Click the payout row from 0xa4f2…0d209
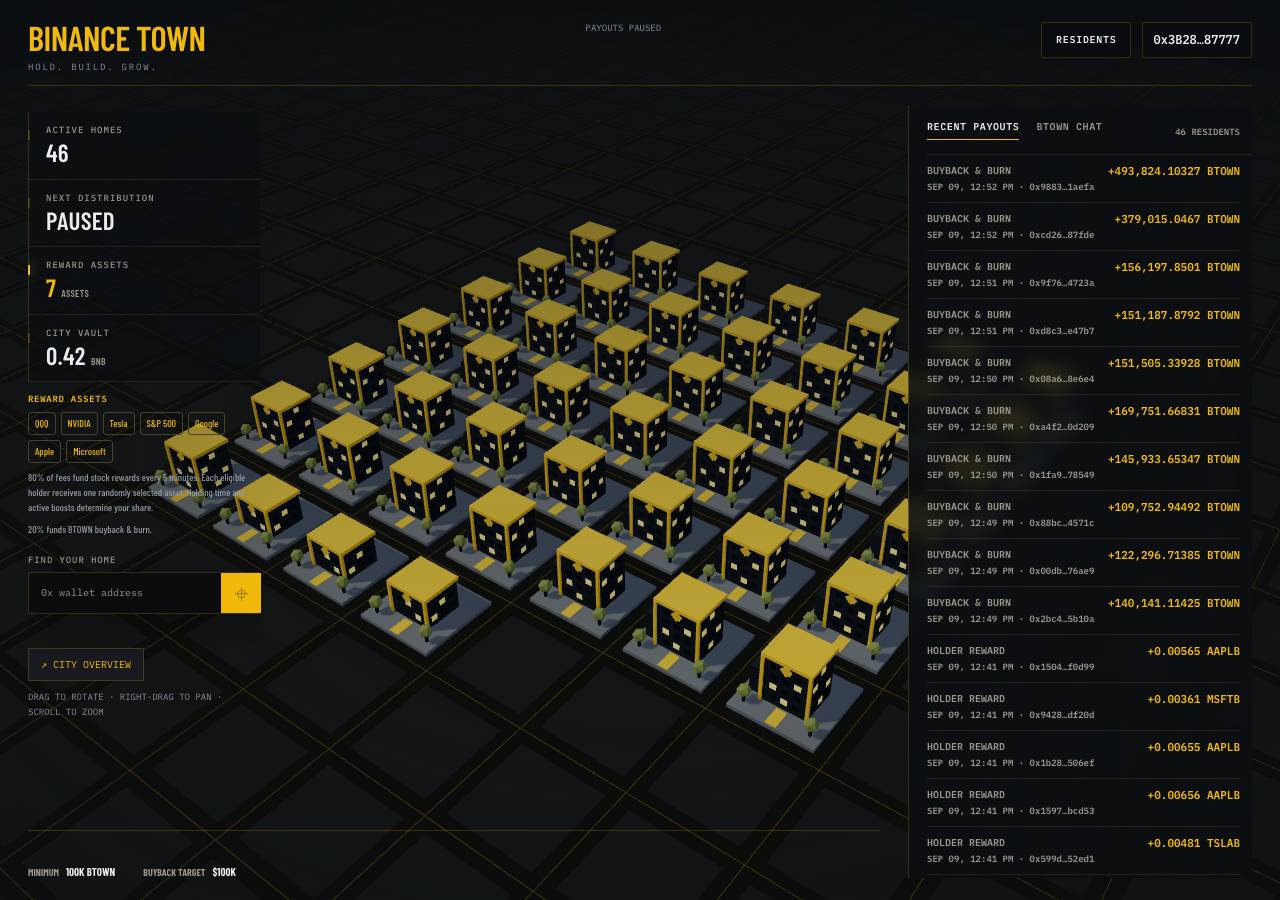Image resolution: width=1280 pixels, height=900 pixels. pos(1083,419)
